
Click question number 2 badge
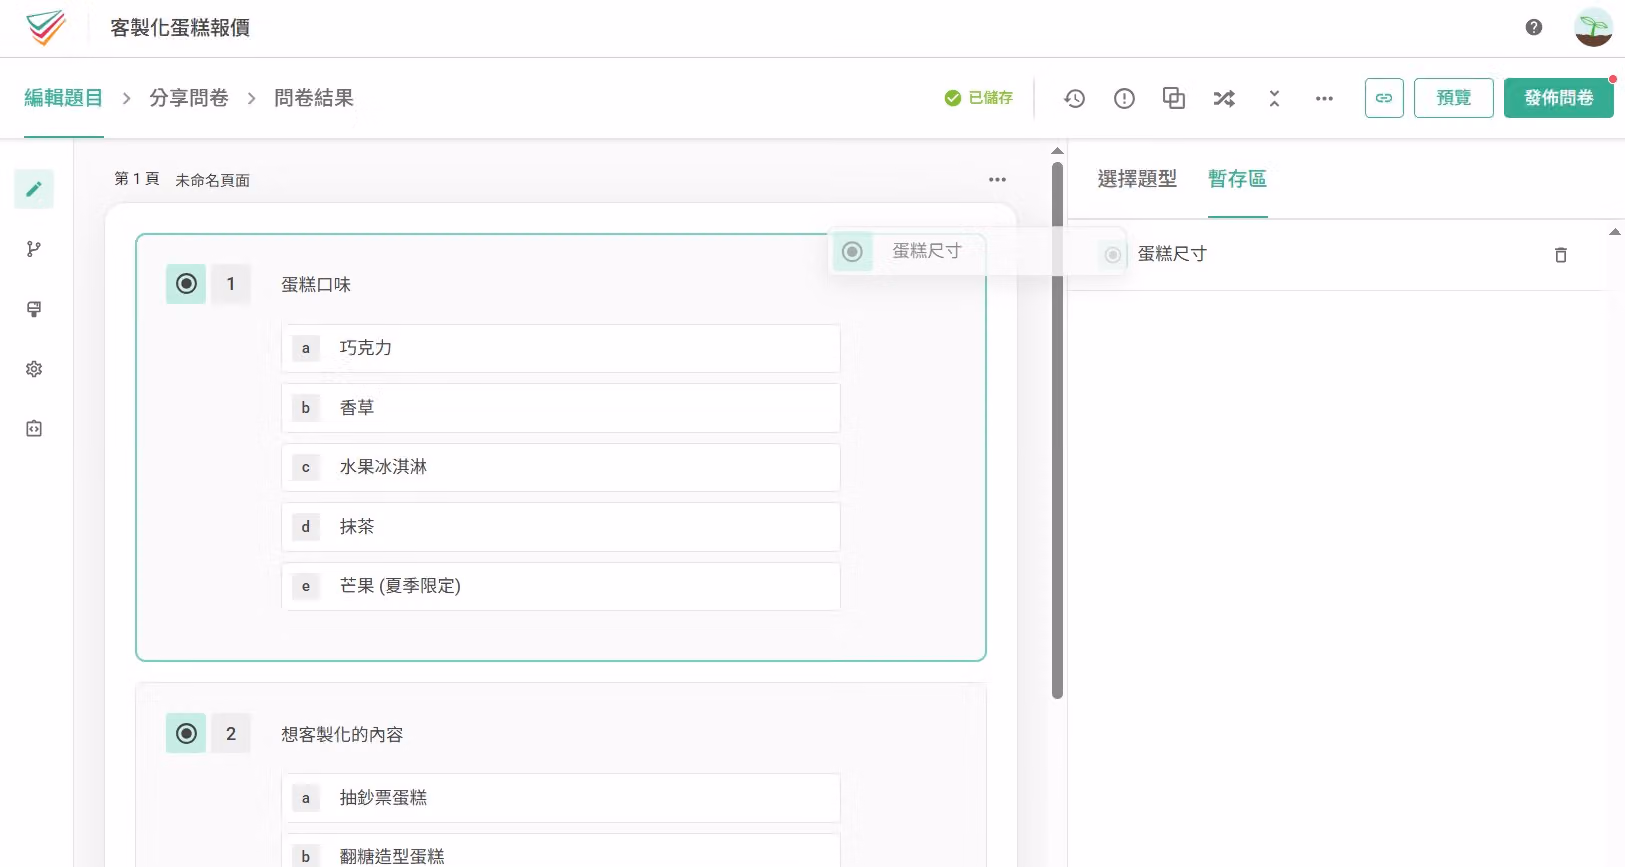231,734
